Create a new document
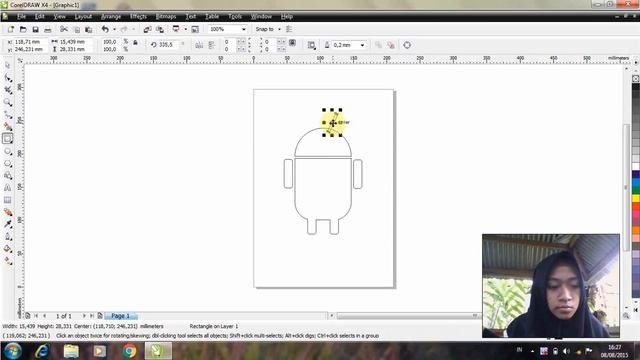 [x=11, y=29]
